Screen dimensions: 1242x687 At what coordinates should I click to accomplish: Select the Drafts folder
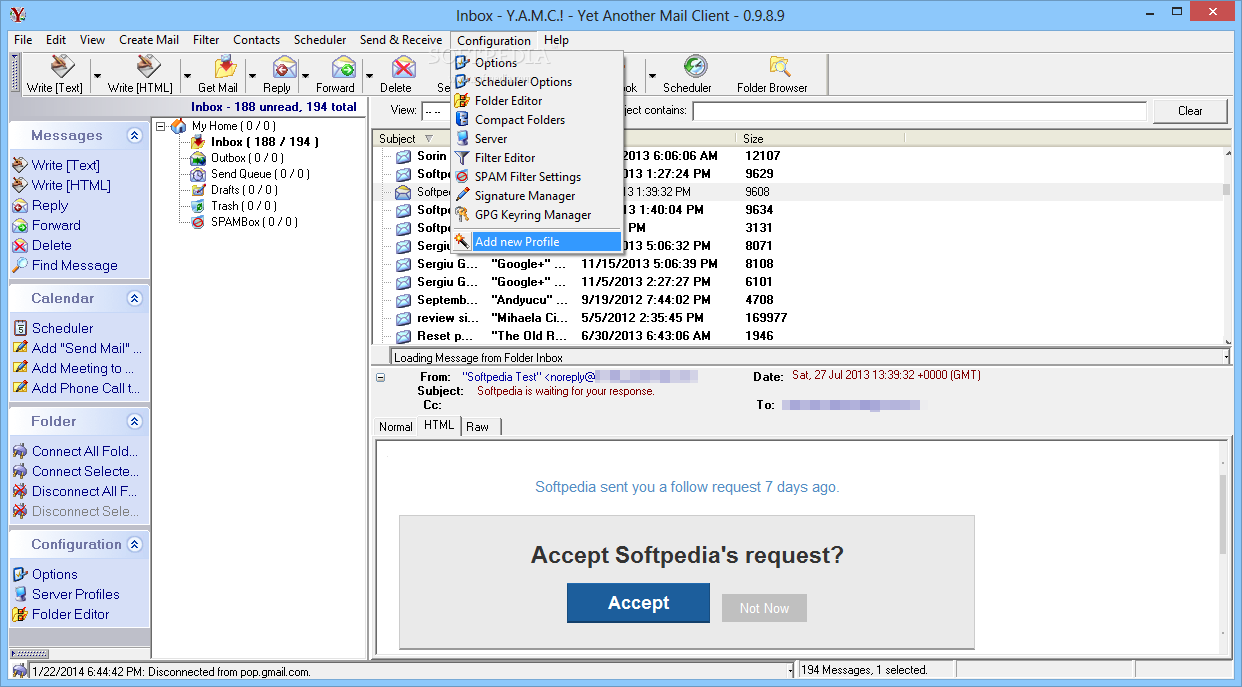pyautogui.click(x=244, y=190)
